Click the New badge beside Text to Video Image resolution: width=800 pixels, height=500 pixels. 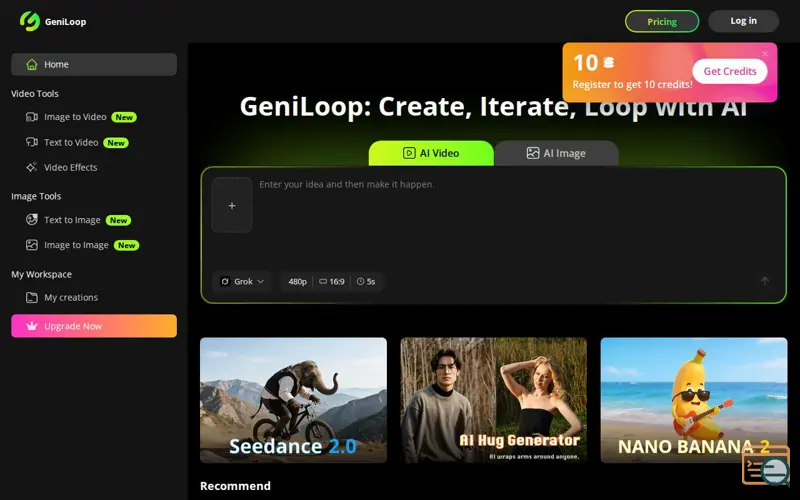[x=116, y=143]
